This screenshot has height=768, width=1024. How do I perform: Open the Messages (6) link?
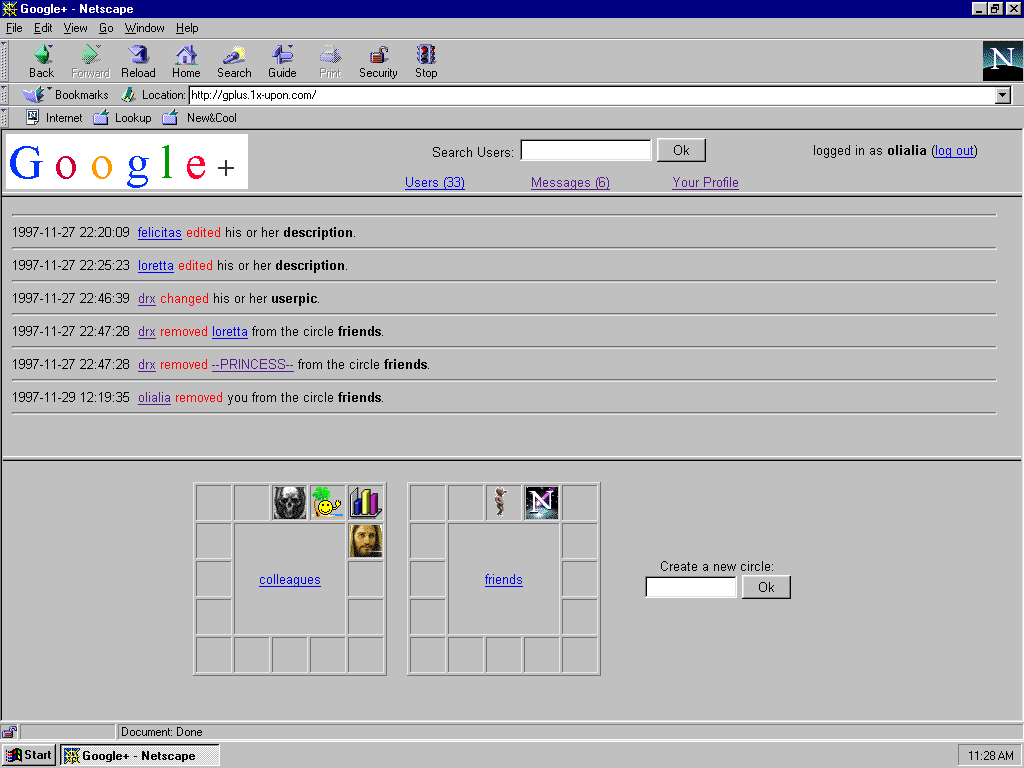[570, 182]
